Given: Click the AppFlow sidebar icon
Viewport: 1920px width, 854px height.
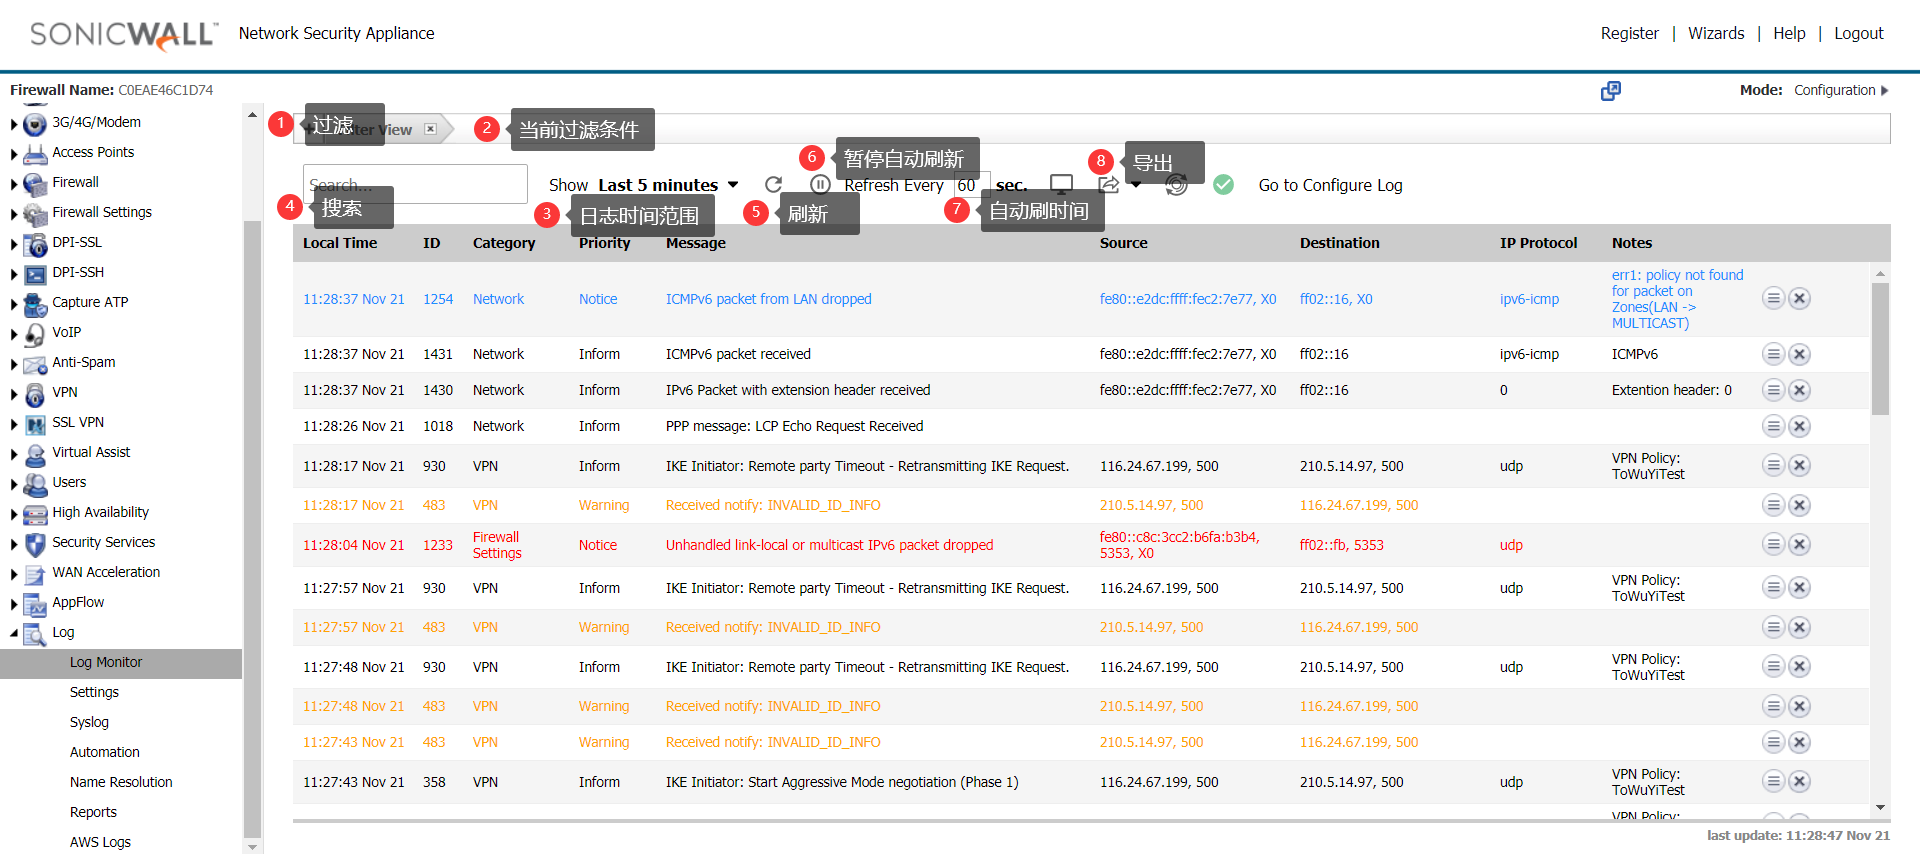Looking at the screenshot, I should [x=35, y=604].
